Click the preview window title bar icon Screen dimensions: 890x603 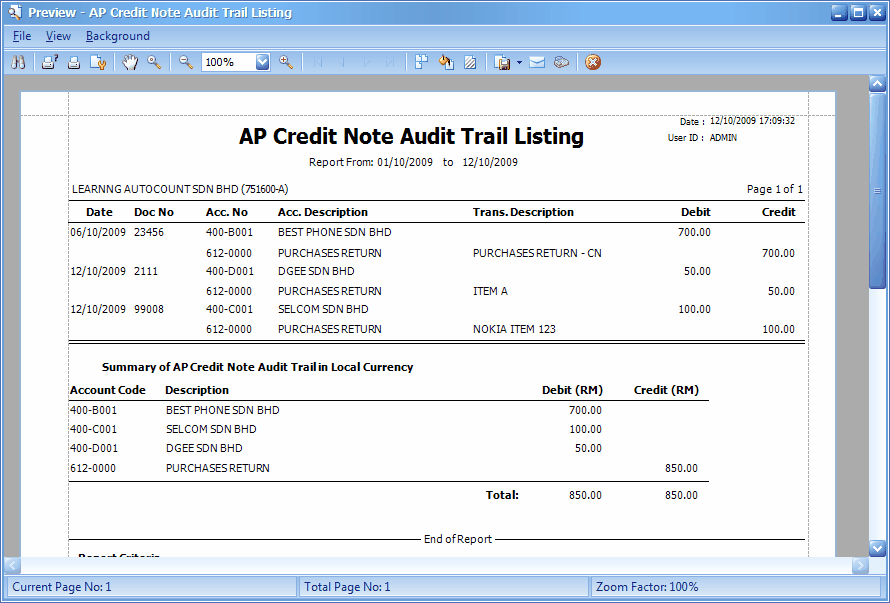coord(15,12)
